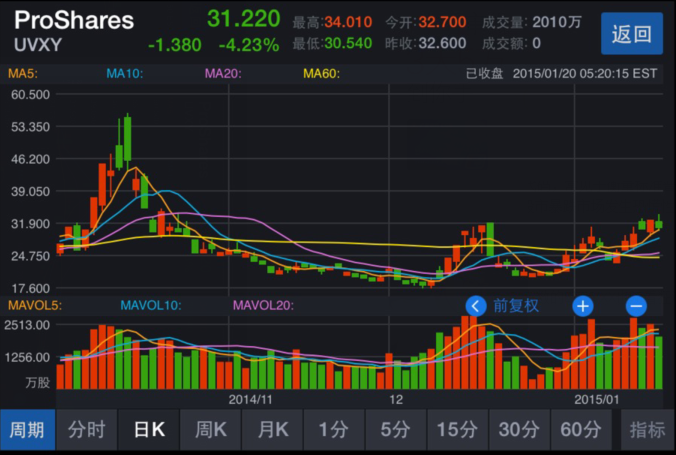Click the 31.900 price axis label
The image size is (676, 455).
[x=30, y=224]
